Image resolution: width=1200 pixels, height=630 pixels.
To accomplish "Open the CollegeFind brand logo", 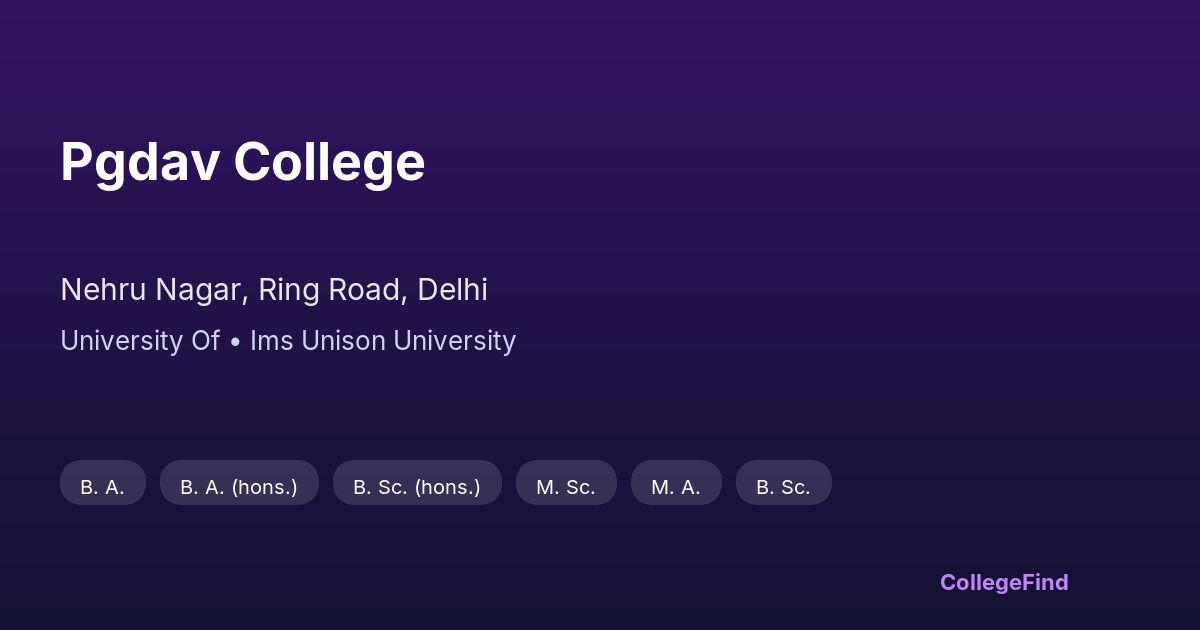I will [1004, 582].
